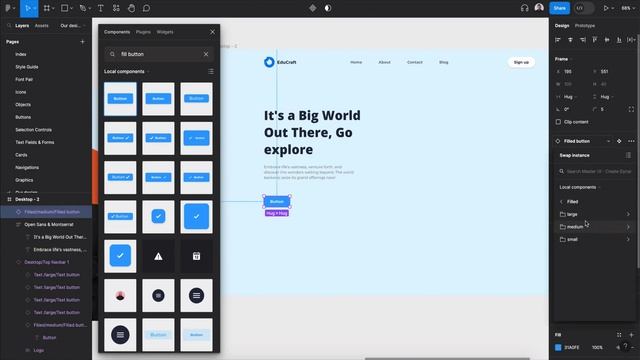Select the 'Open Sans & Montserrat' layer
640x360 pixels.
[49, 224]
